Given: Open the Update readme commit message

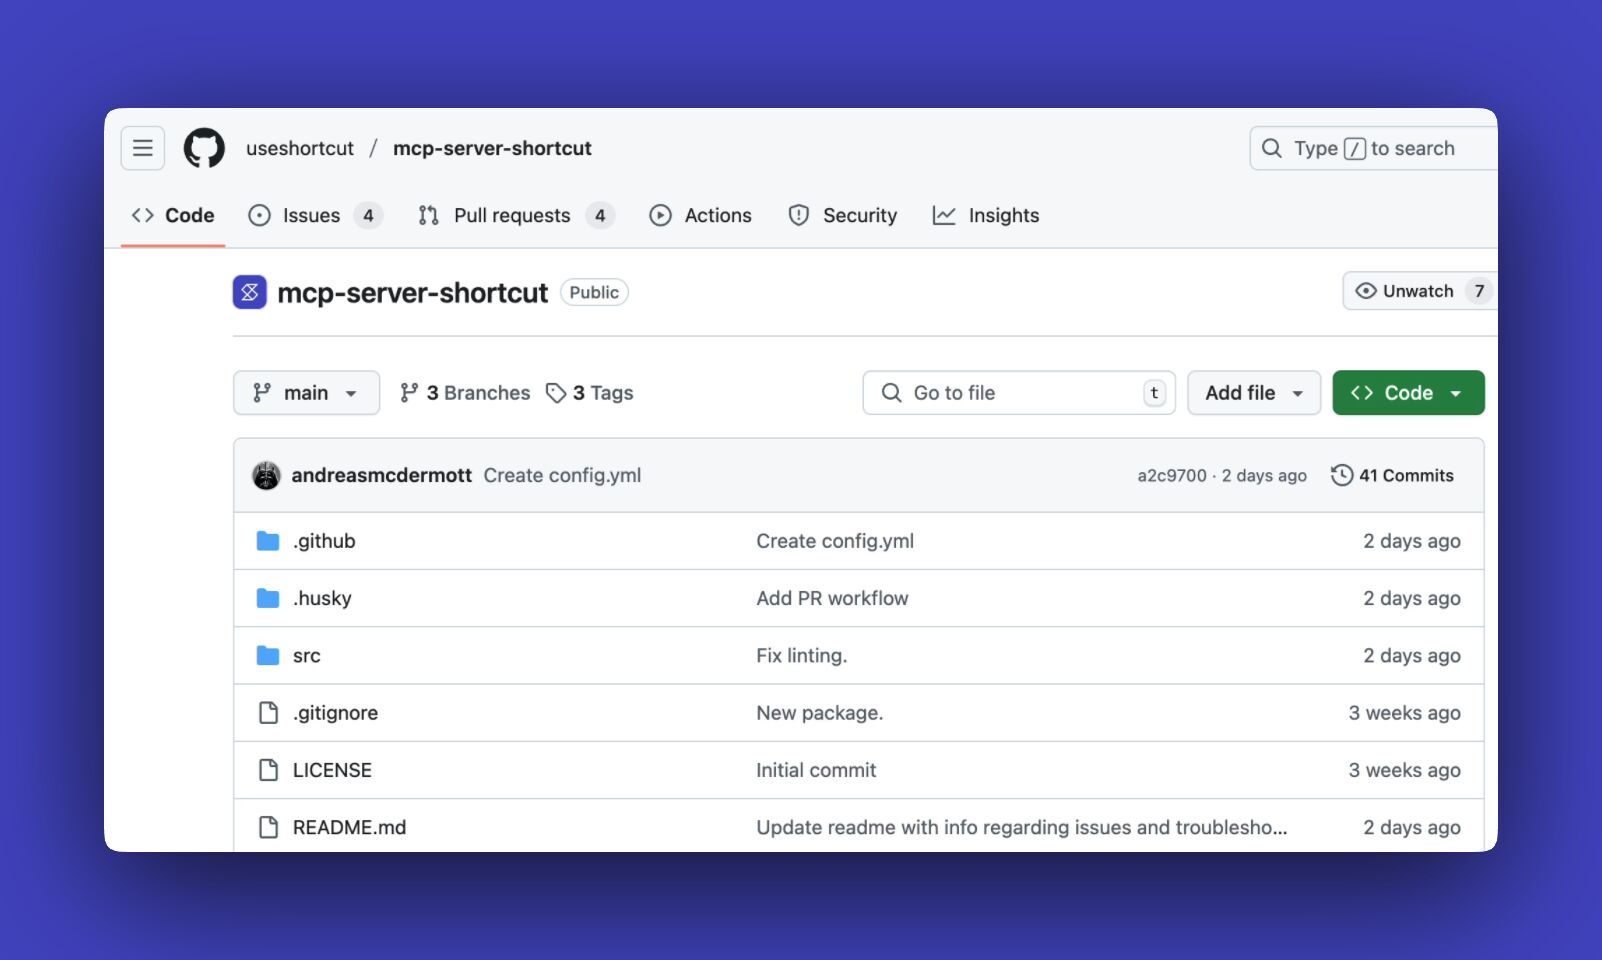Looking at the screenshot, I should [1021, 827].
